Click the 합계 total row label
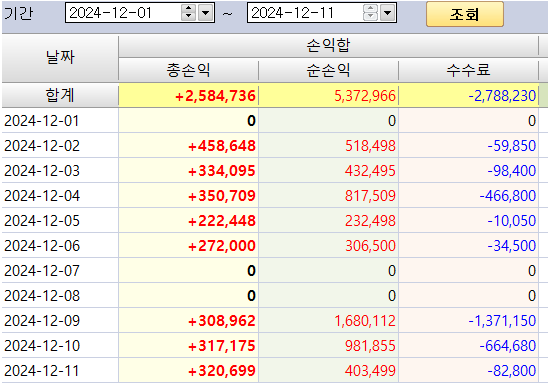The image size is (548, 392). (60, 95)
